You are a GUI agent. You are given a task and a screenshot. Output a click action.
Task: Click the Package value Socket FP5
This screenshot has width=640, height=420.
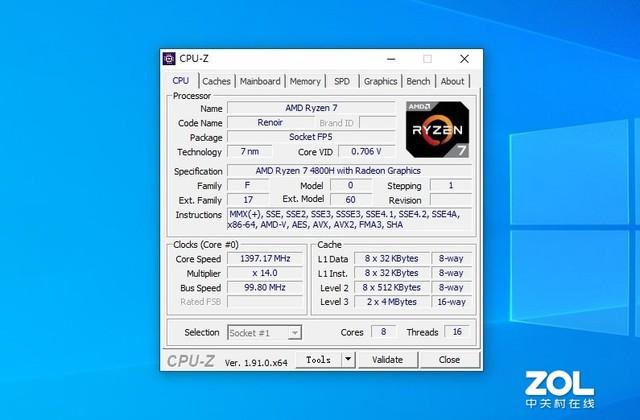311,137
